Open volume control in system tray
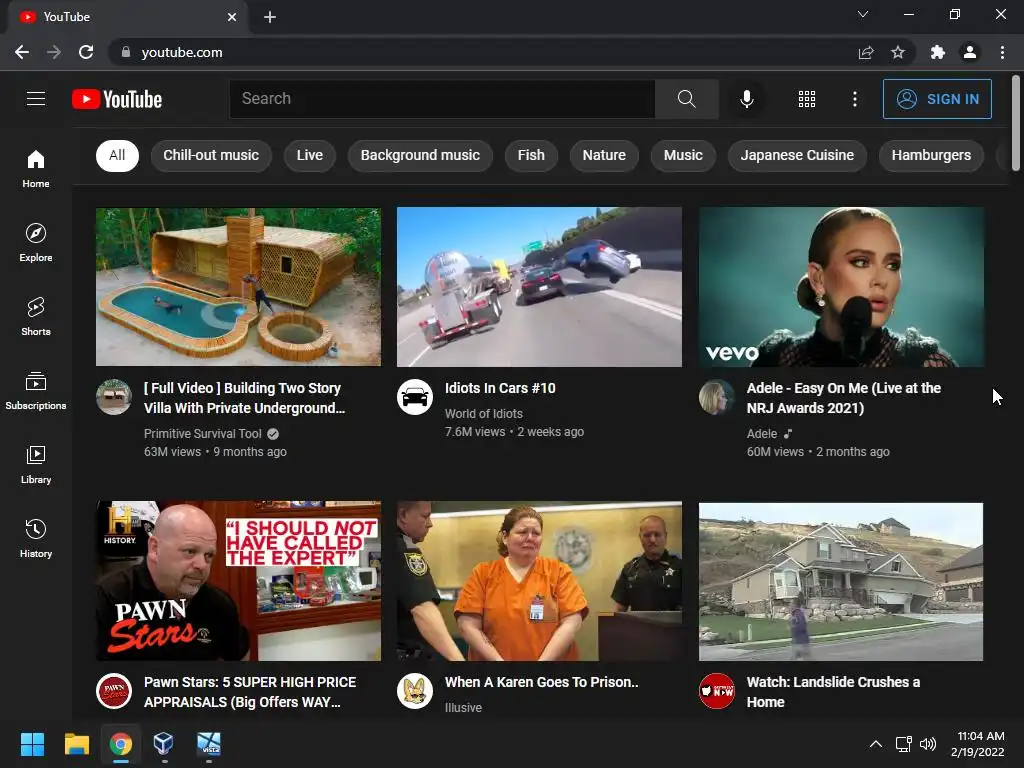 927,744
